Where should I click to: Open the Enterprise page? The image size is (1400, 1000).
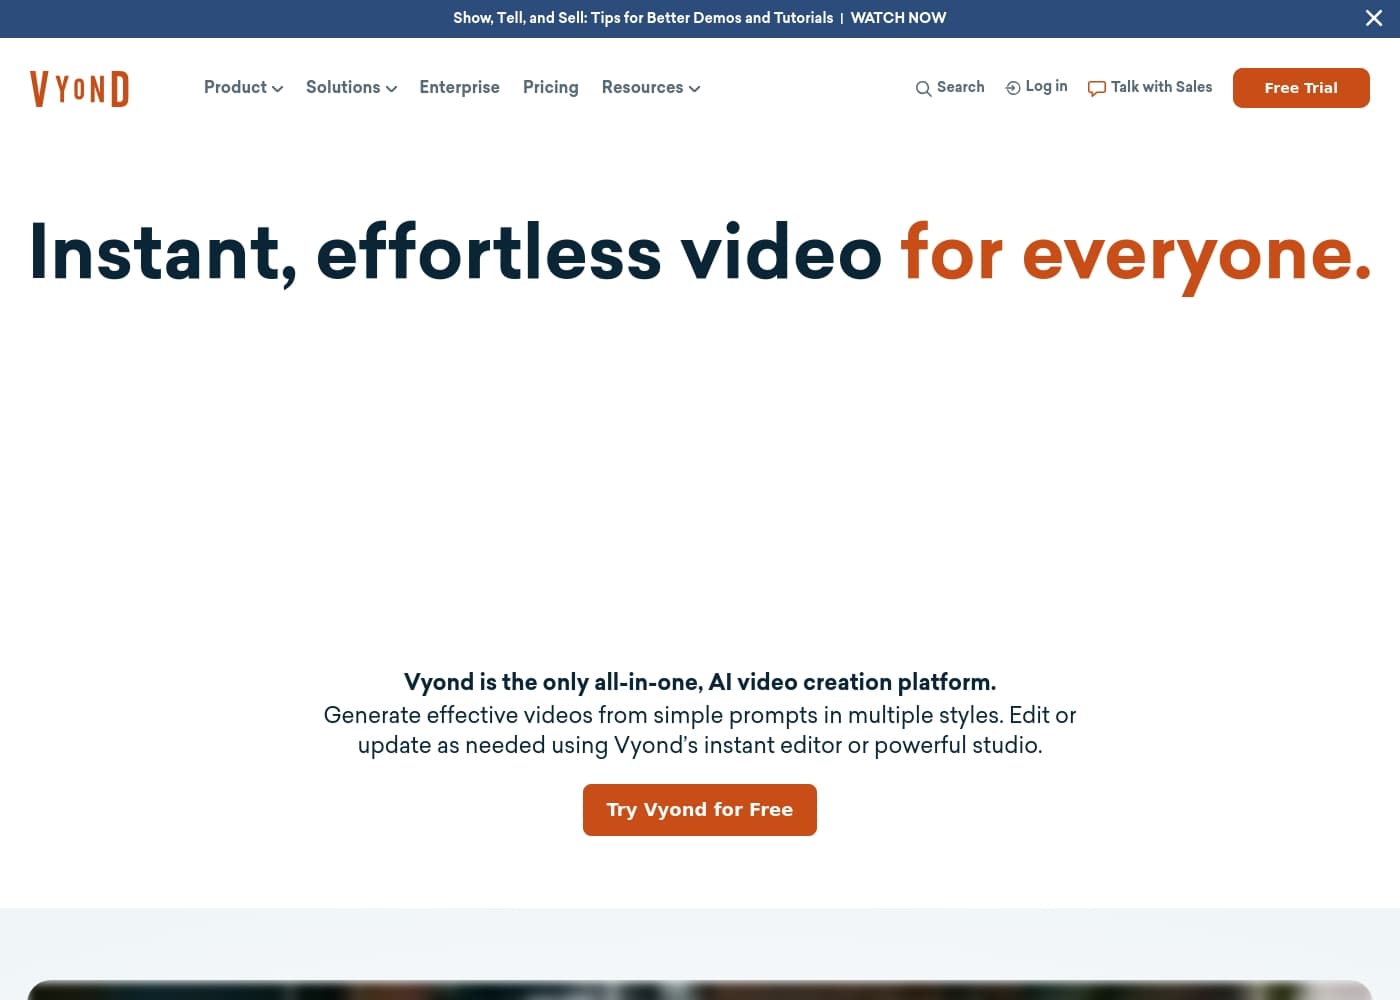pyautogui.click(x=459, y=87)
